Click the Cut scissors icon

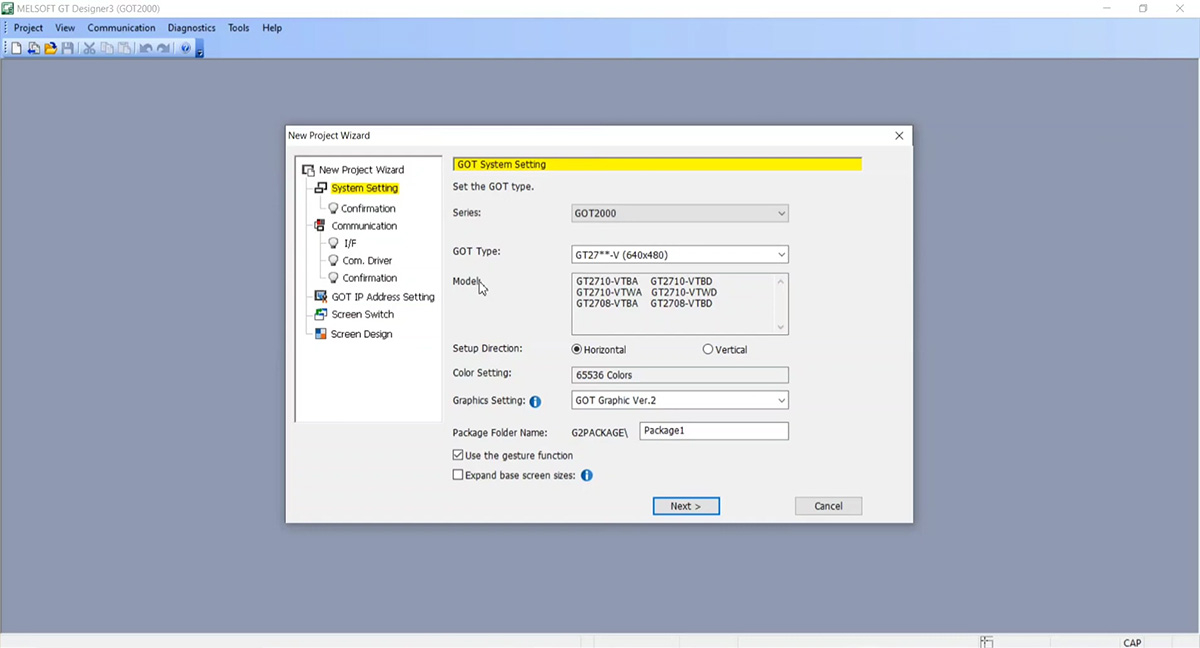pos(89,48)
